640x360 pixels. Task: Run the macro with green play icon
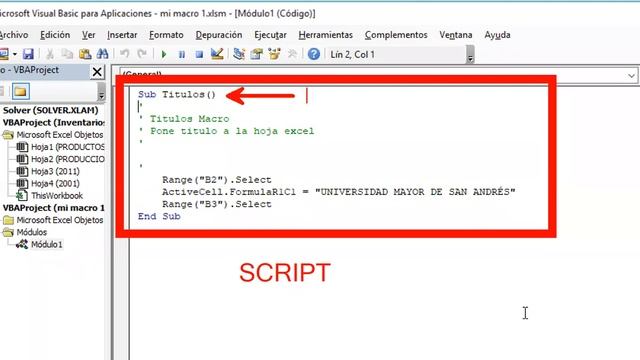pyautogui.click(x=164, y=54)
